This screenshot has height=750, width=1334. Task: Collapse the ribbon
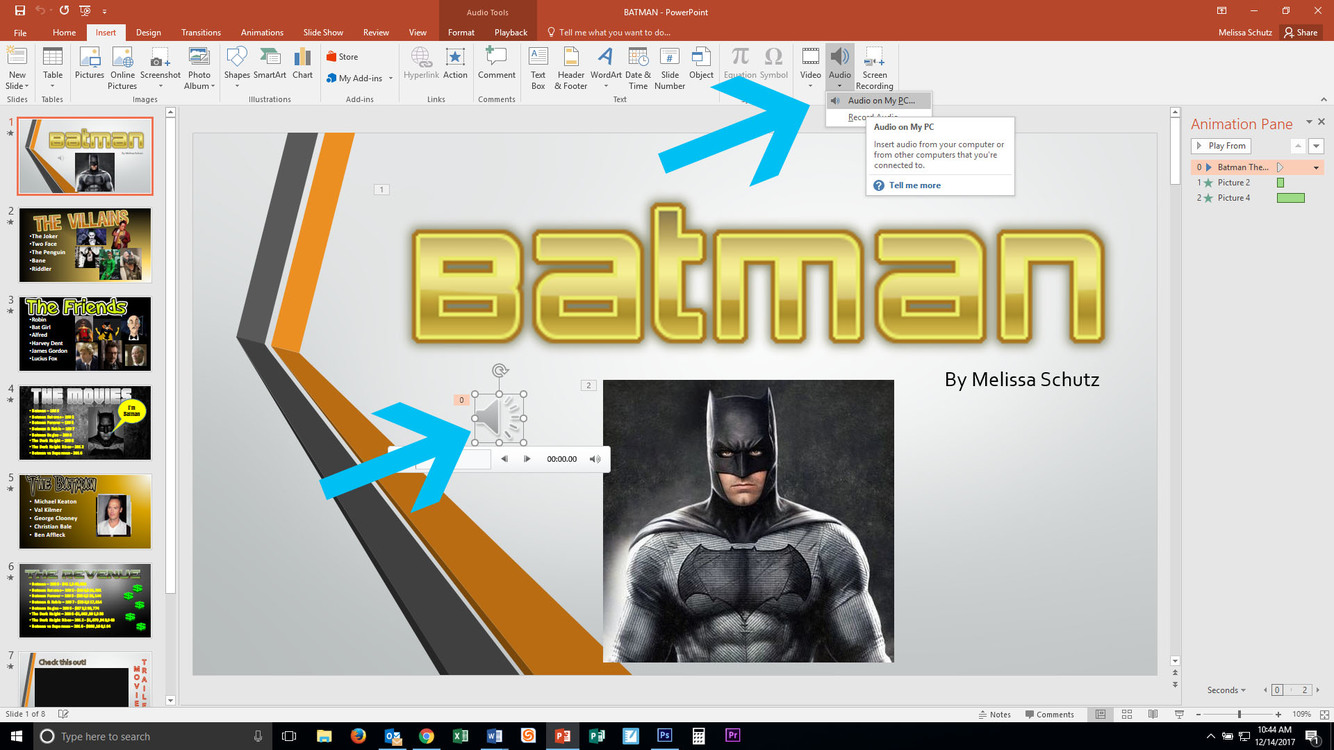click(1323, 100)
